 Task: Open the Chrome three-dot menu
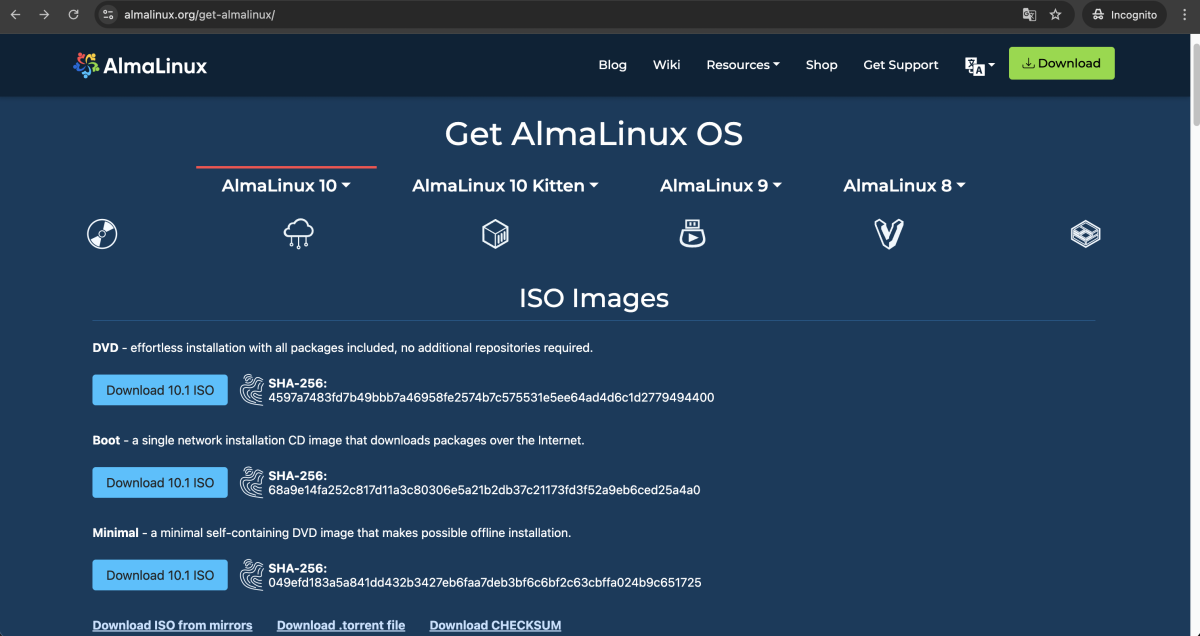tap(1184, 15)
